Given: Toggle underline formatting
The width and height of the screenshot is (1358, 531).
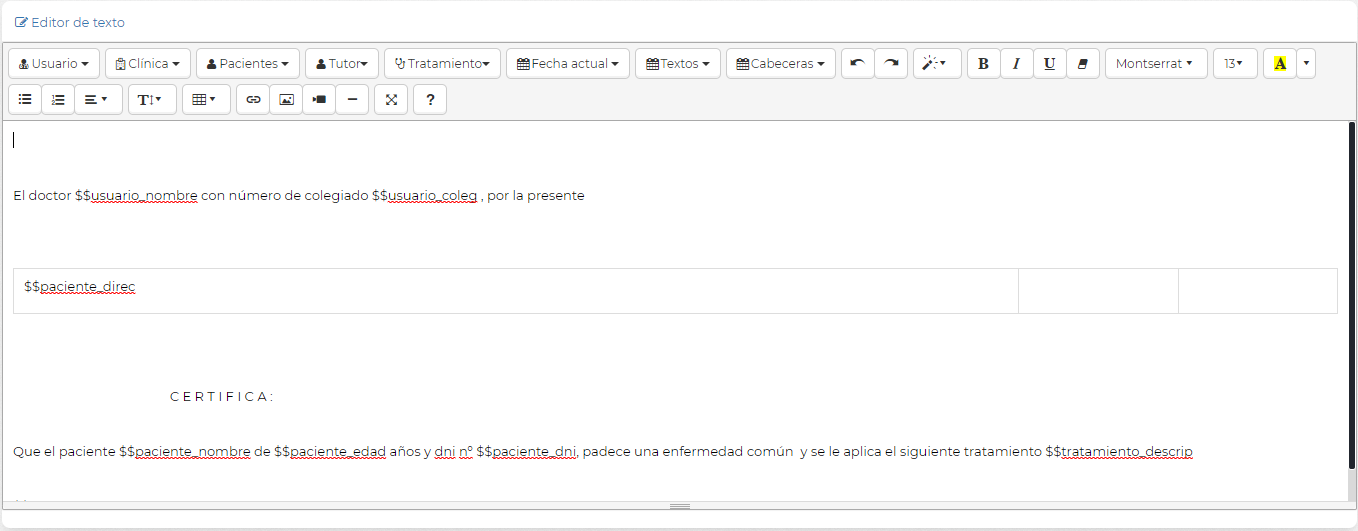Looking at the screenshot, I should (x=1049, y=64).
